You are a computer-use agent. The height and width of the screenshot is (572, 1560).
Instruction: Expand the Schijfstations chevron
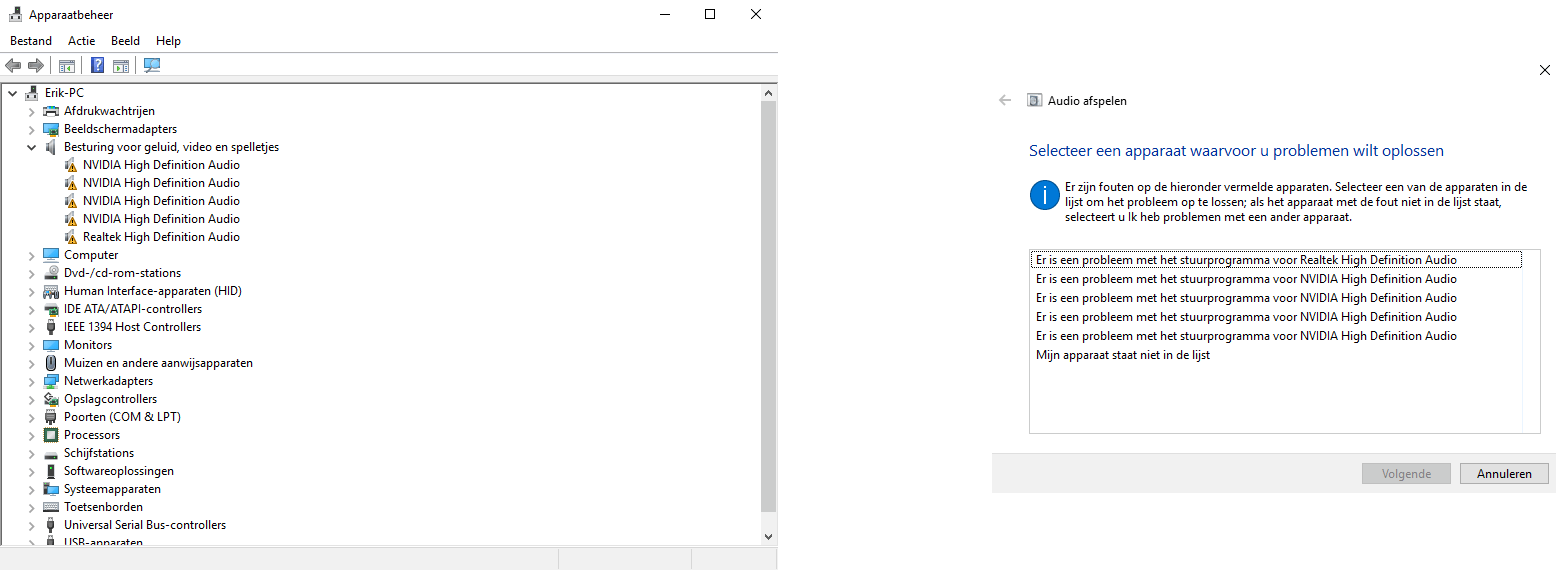coord(31,453)
